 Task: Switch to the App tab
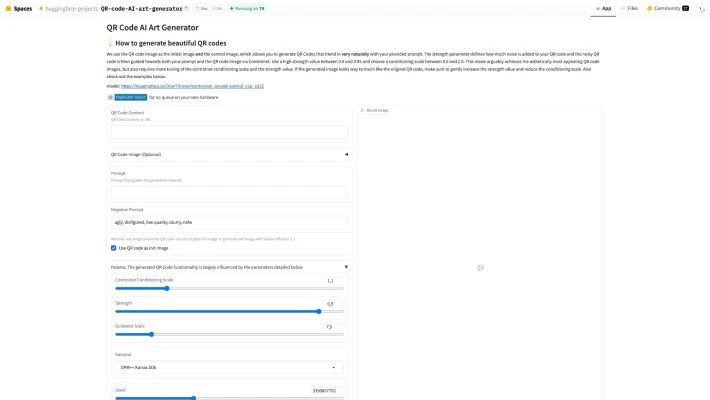pyautogui.click(x=603, y=8)
